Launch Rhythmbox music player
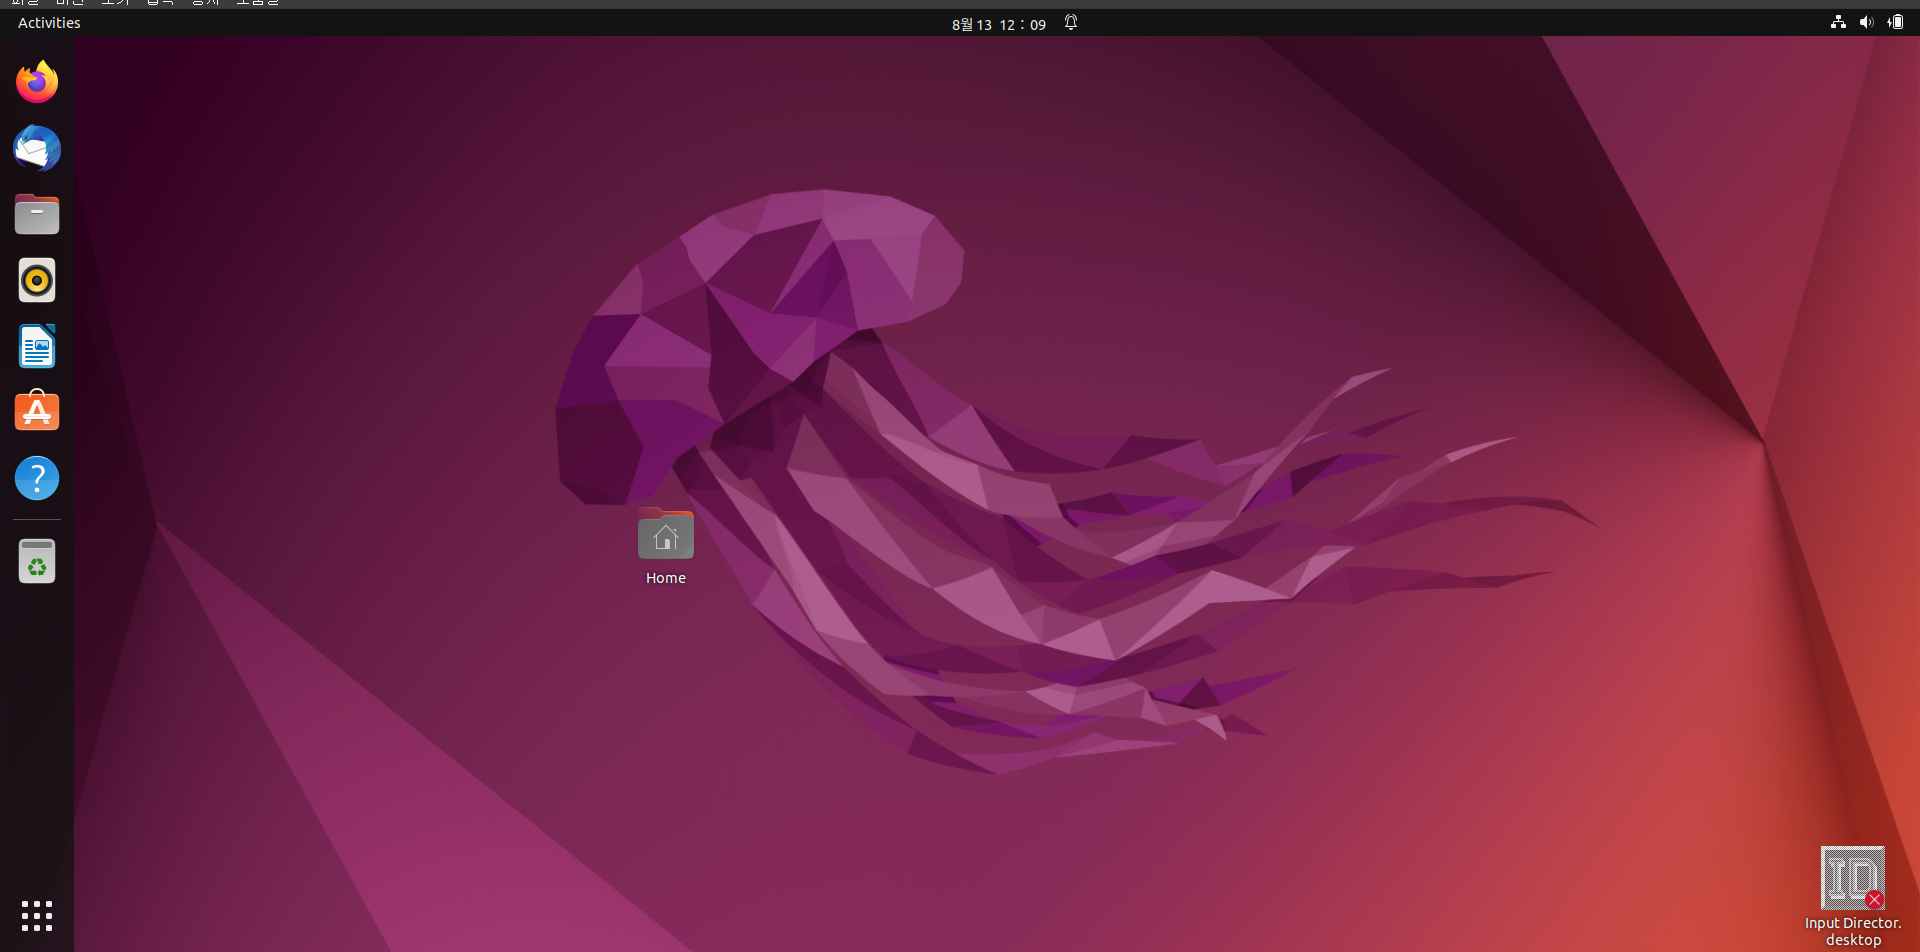1920x952 pixels. (x=37, y=280)
